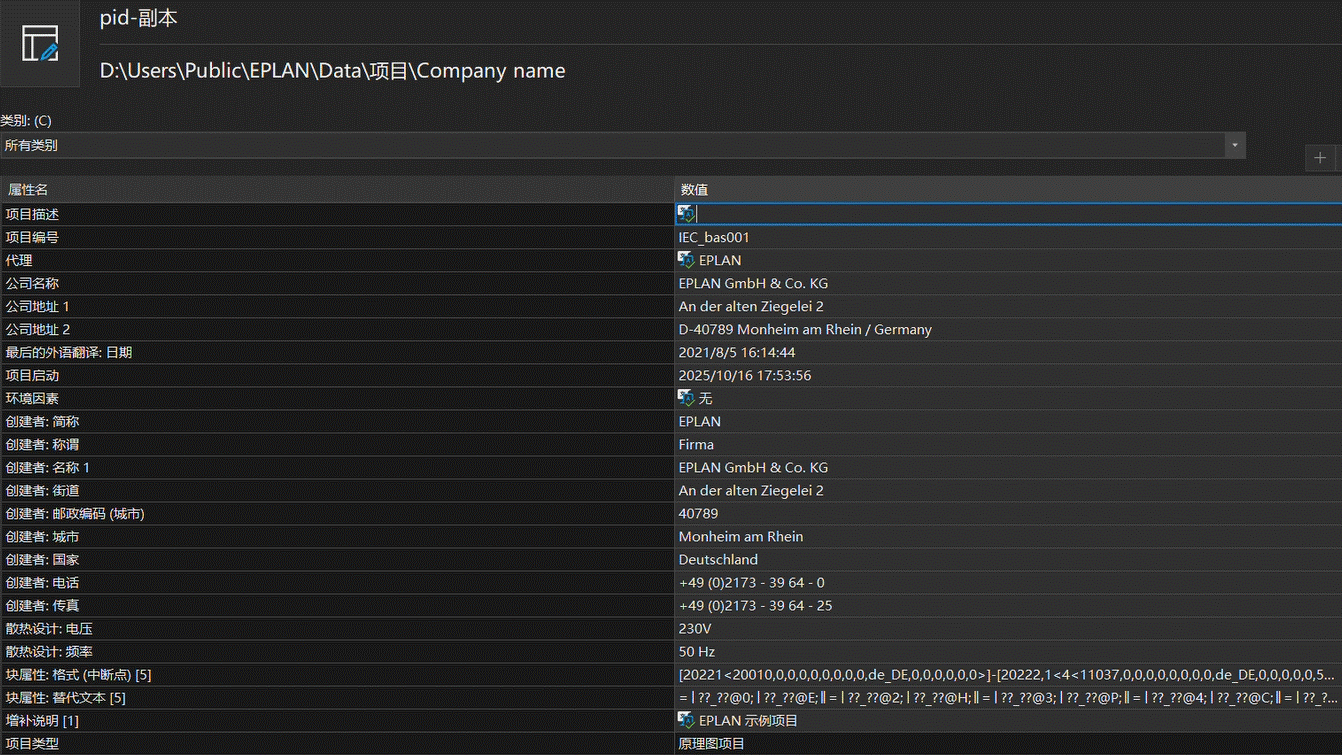Click the 原理图项目 value cell
Viewport: 1342px width, 755px height.
(1008, 743)
